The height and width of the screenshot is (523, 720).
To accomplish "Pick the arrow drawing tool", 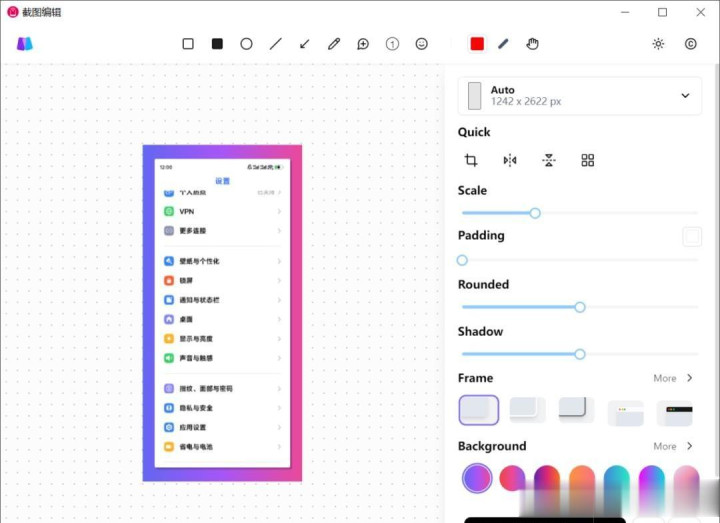I will (305, 44).
